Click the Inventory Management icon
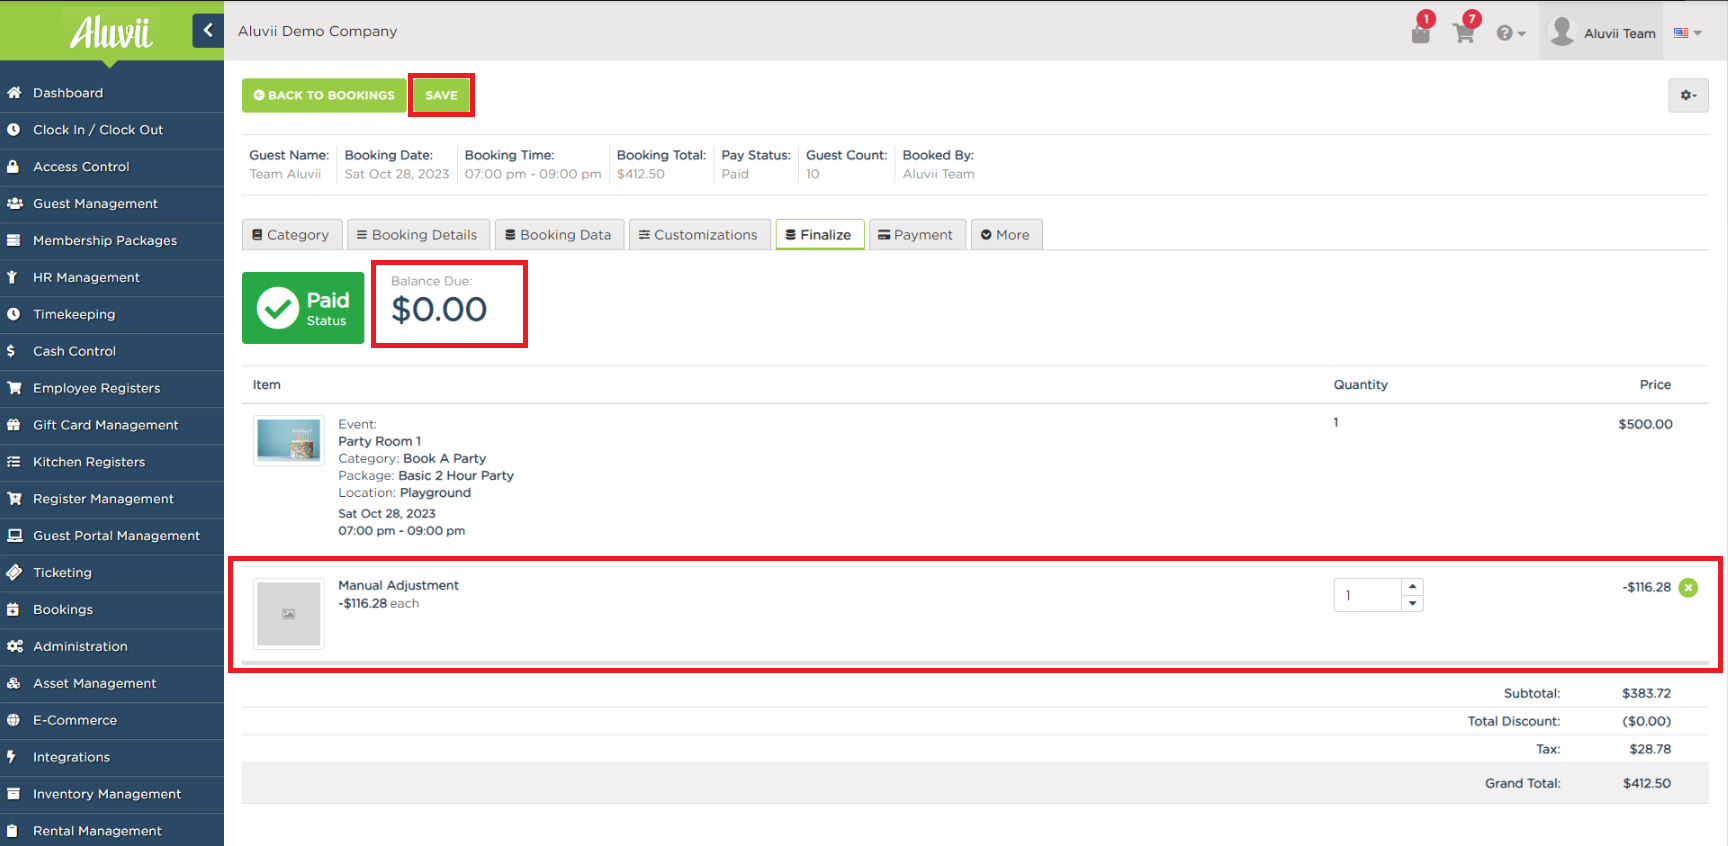Screen dimensions: 1728x846 click(14, 794)
